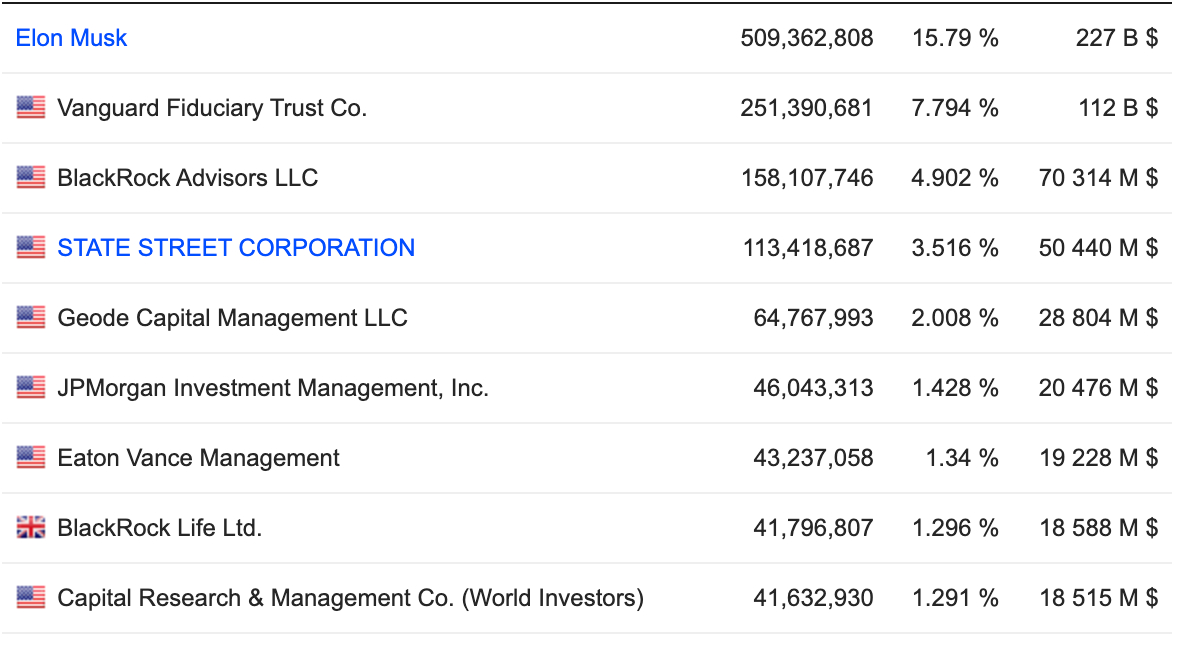Click the BlackRock Life Ltd. name
1188x648 pixels.
tap(159, 528)
